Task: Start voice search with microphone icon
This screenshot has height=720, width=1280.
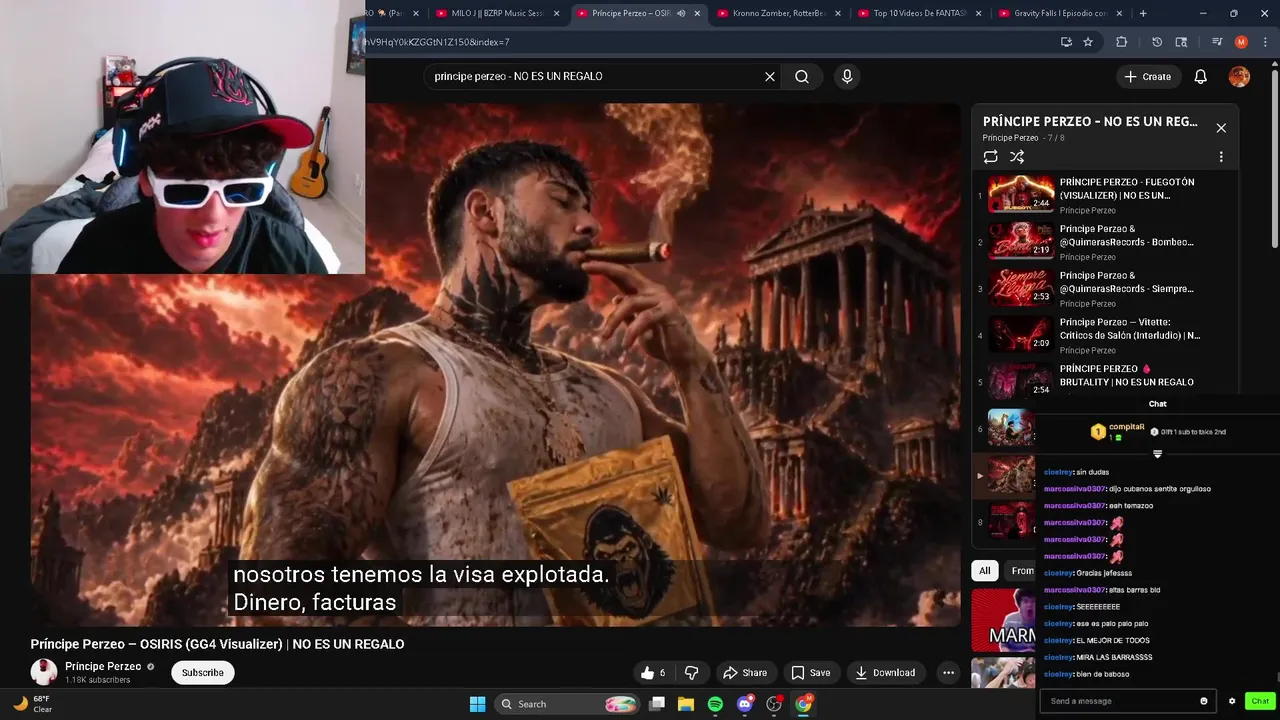Action: pyautogui.click(x=847, y=76)
